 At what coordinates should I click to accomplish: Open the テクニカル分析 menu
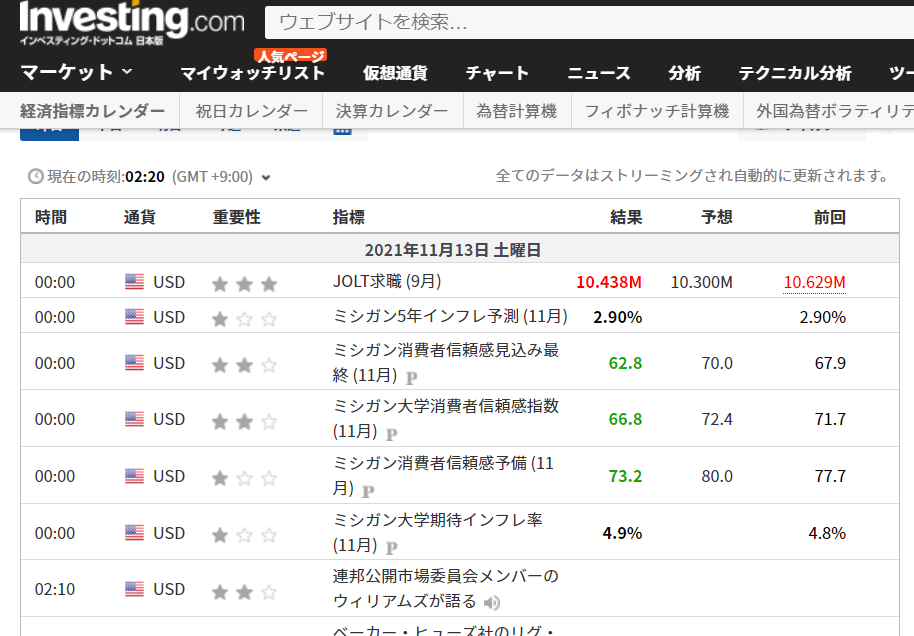[x=795, y=73]
